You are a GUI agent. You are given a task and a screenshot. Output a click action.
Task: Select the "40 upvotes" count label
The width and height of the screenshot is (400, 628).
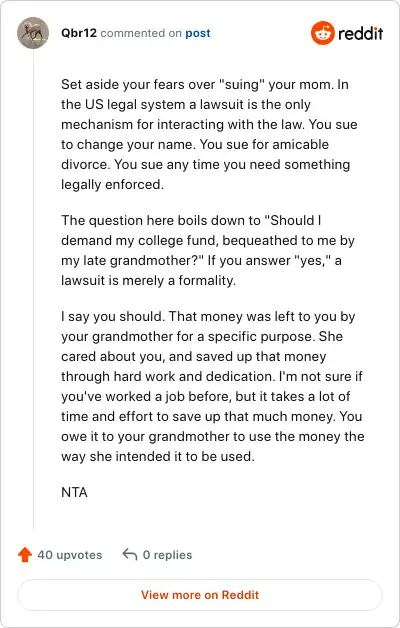pyautogui.click(x=70, y=555)
